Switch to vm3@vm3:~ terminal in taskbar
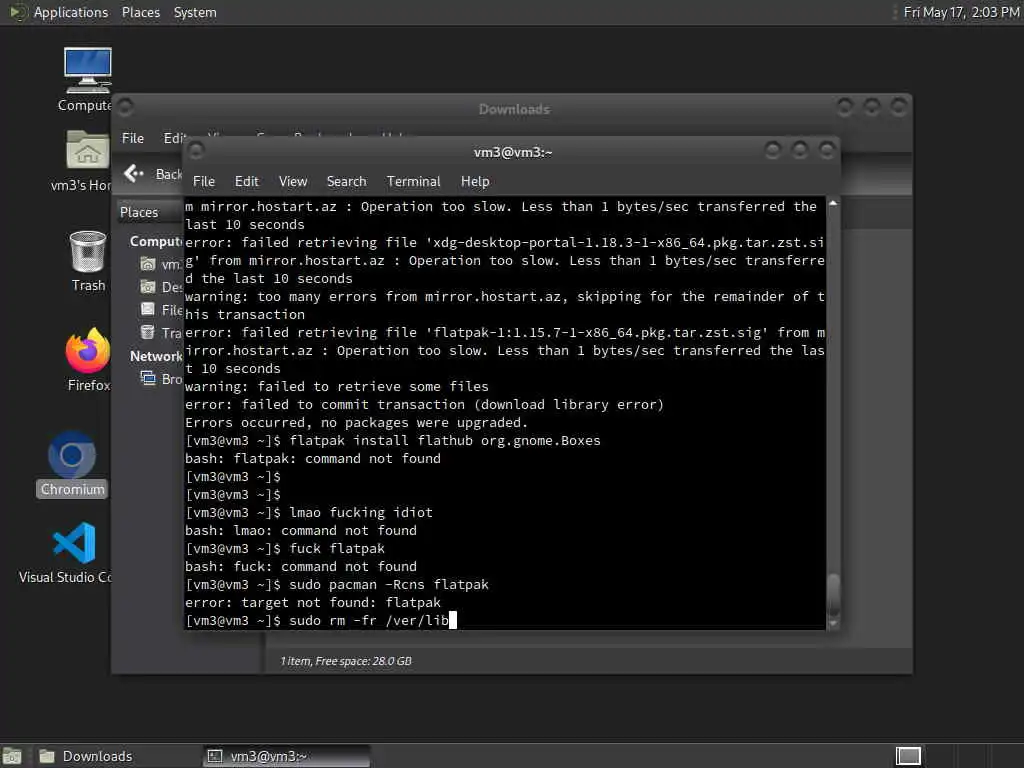The width and height of the screenshot is (1024, 768). click(286, 756)
